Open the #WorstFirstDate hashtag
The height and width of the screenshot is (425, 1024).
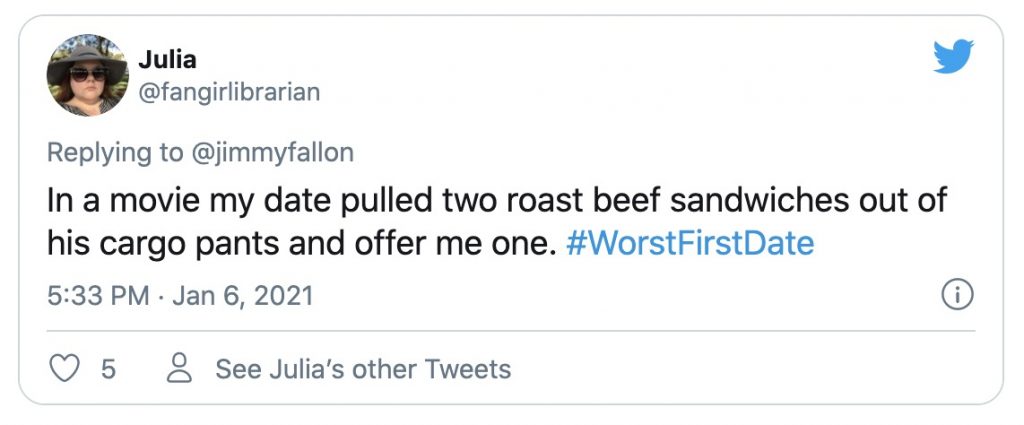[689, 243]
